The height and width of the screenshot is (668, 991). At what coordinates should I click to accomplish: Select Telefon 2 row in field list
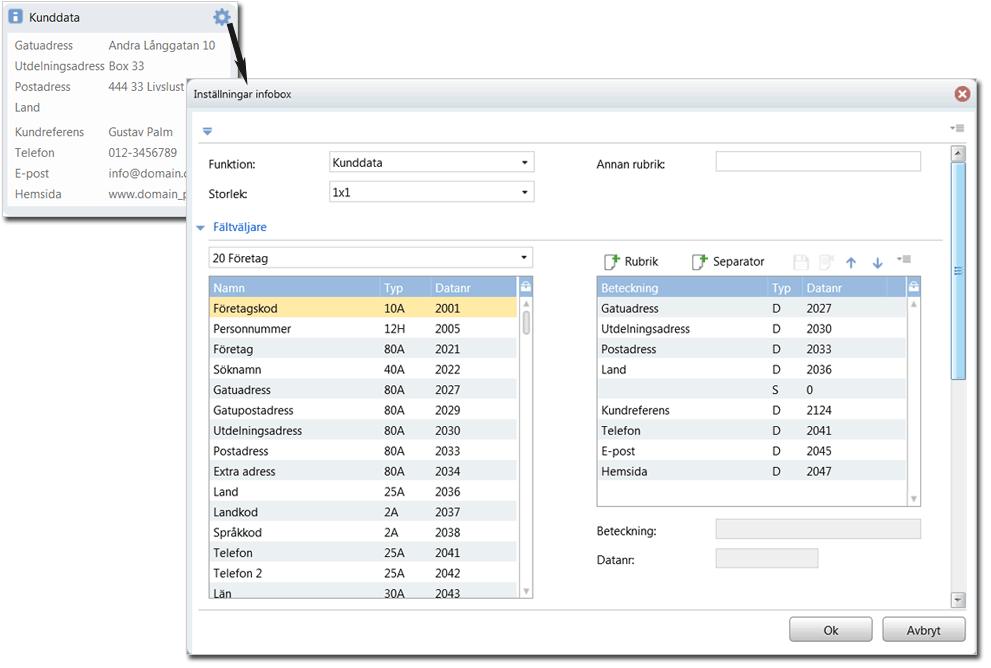click(x=363, y=573)
